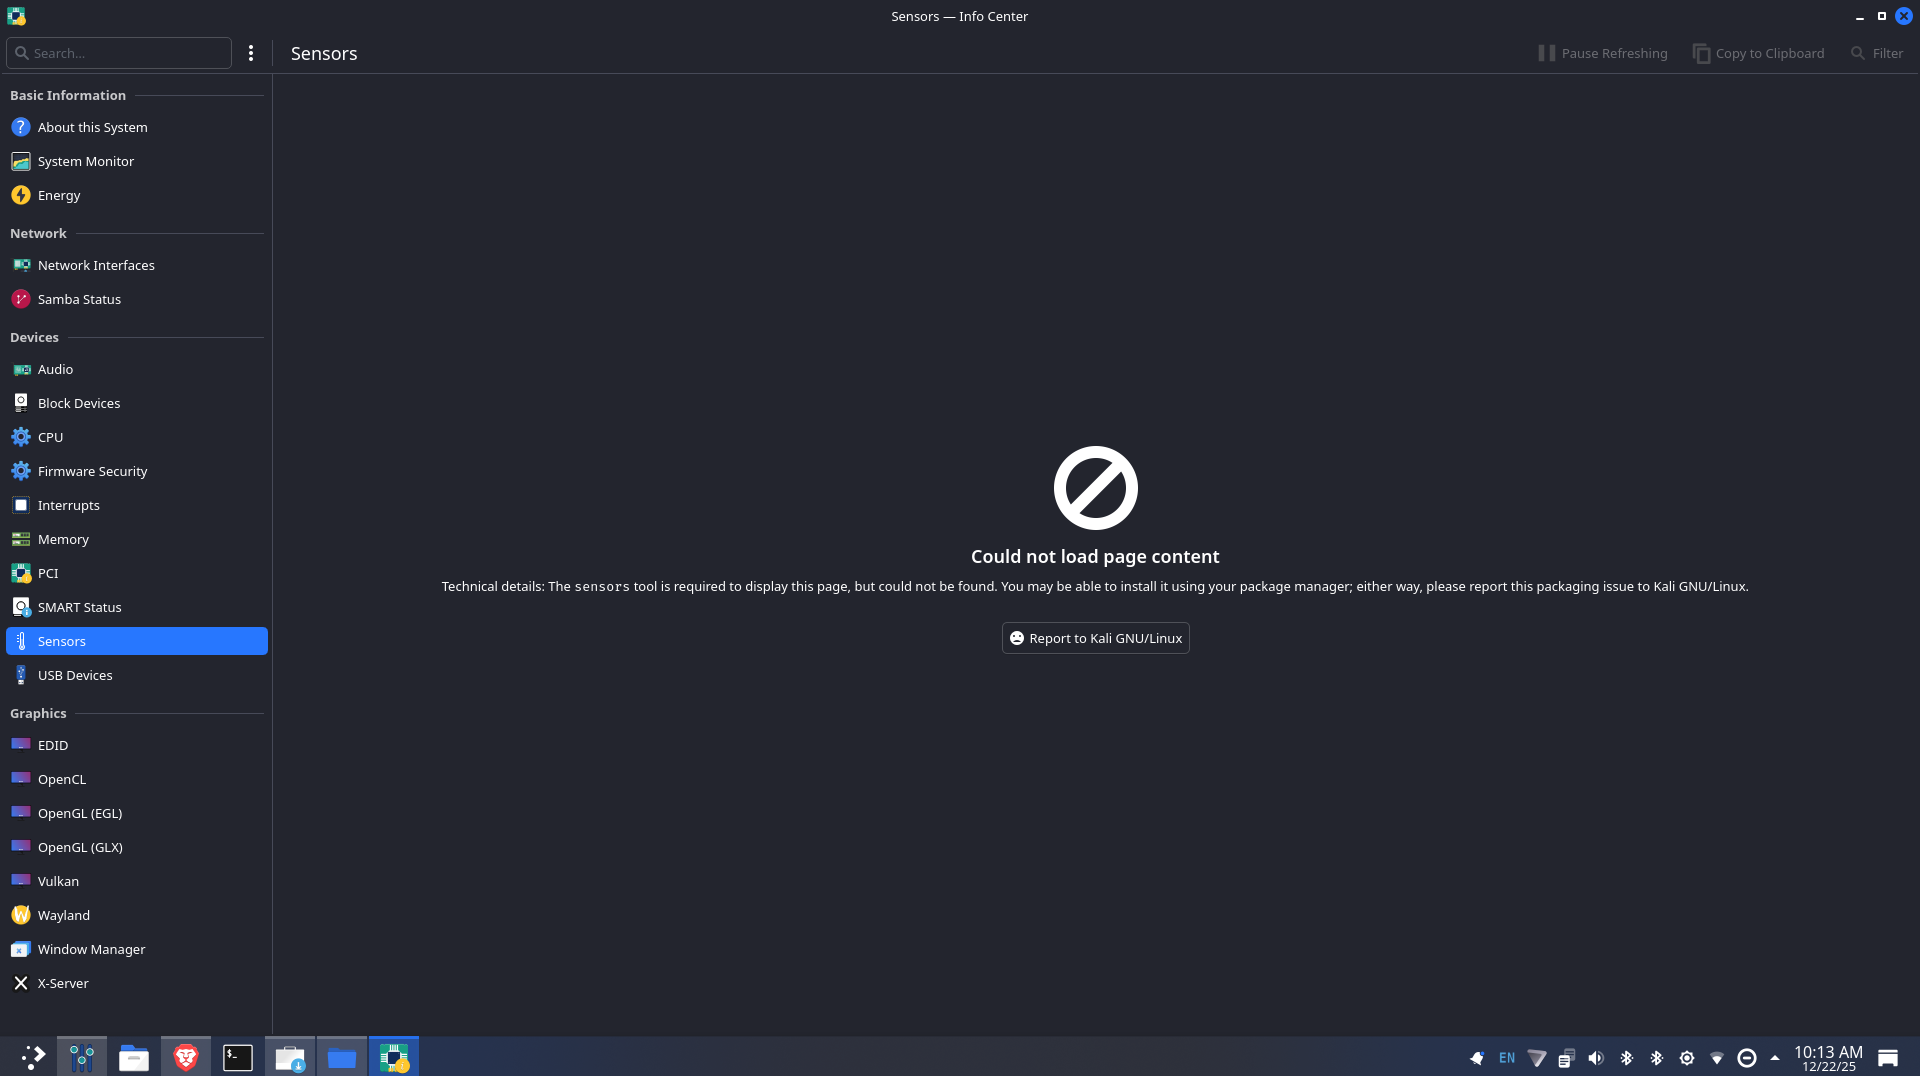Open Firmware Security page

click(92, 471)
